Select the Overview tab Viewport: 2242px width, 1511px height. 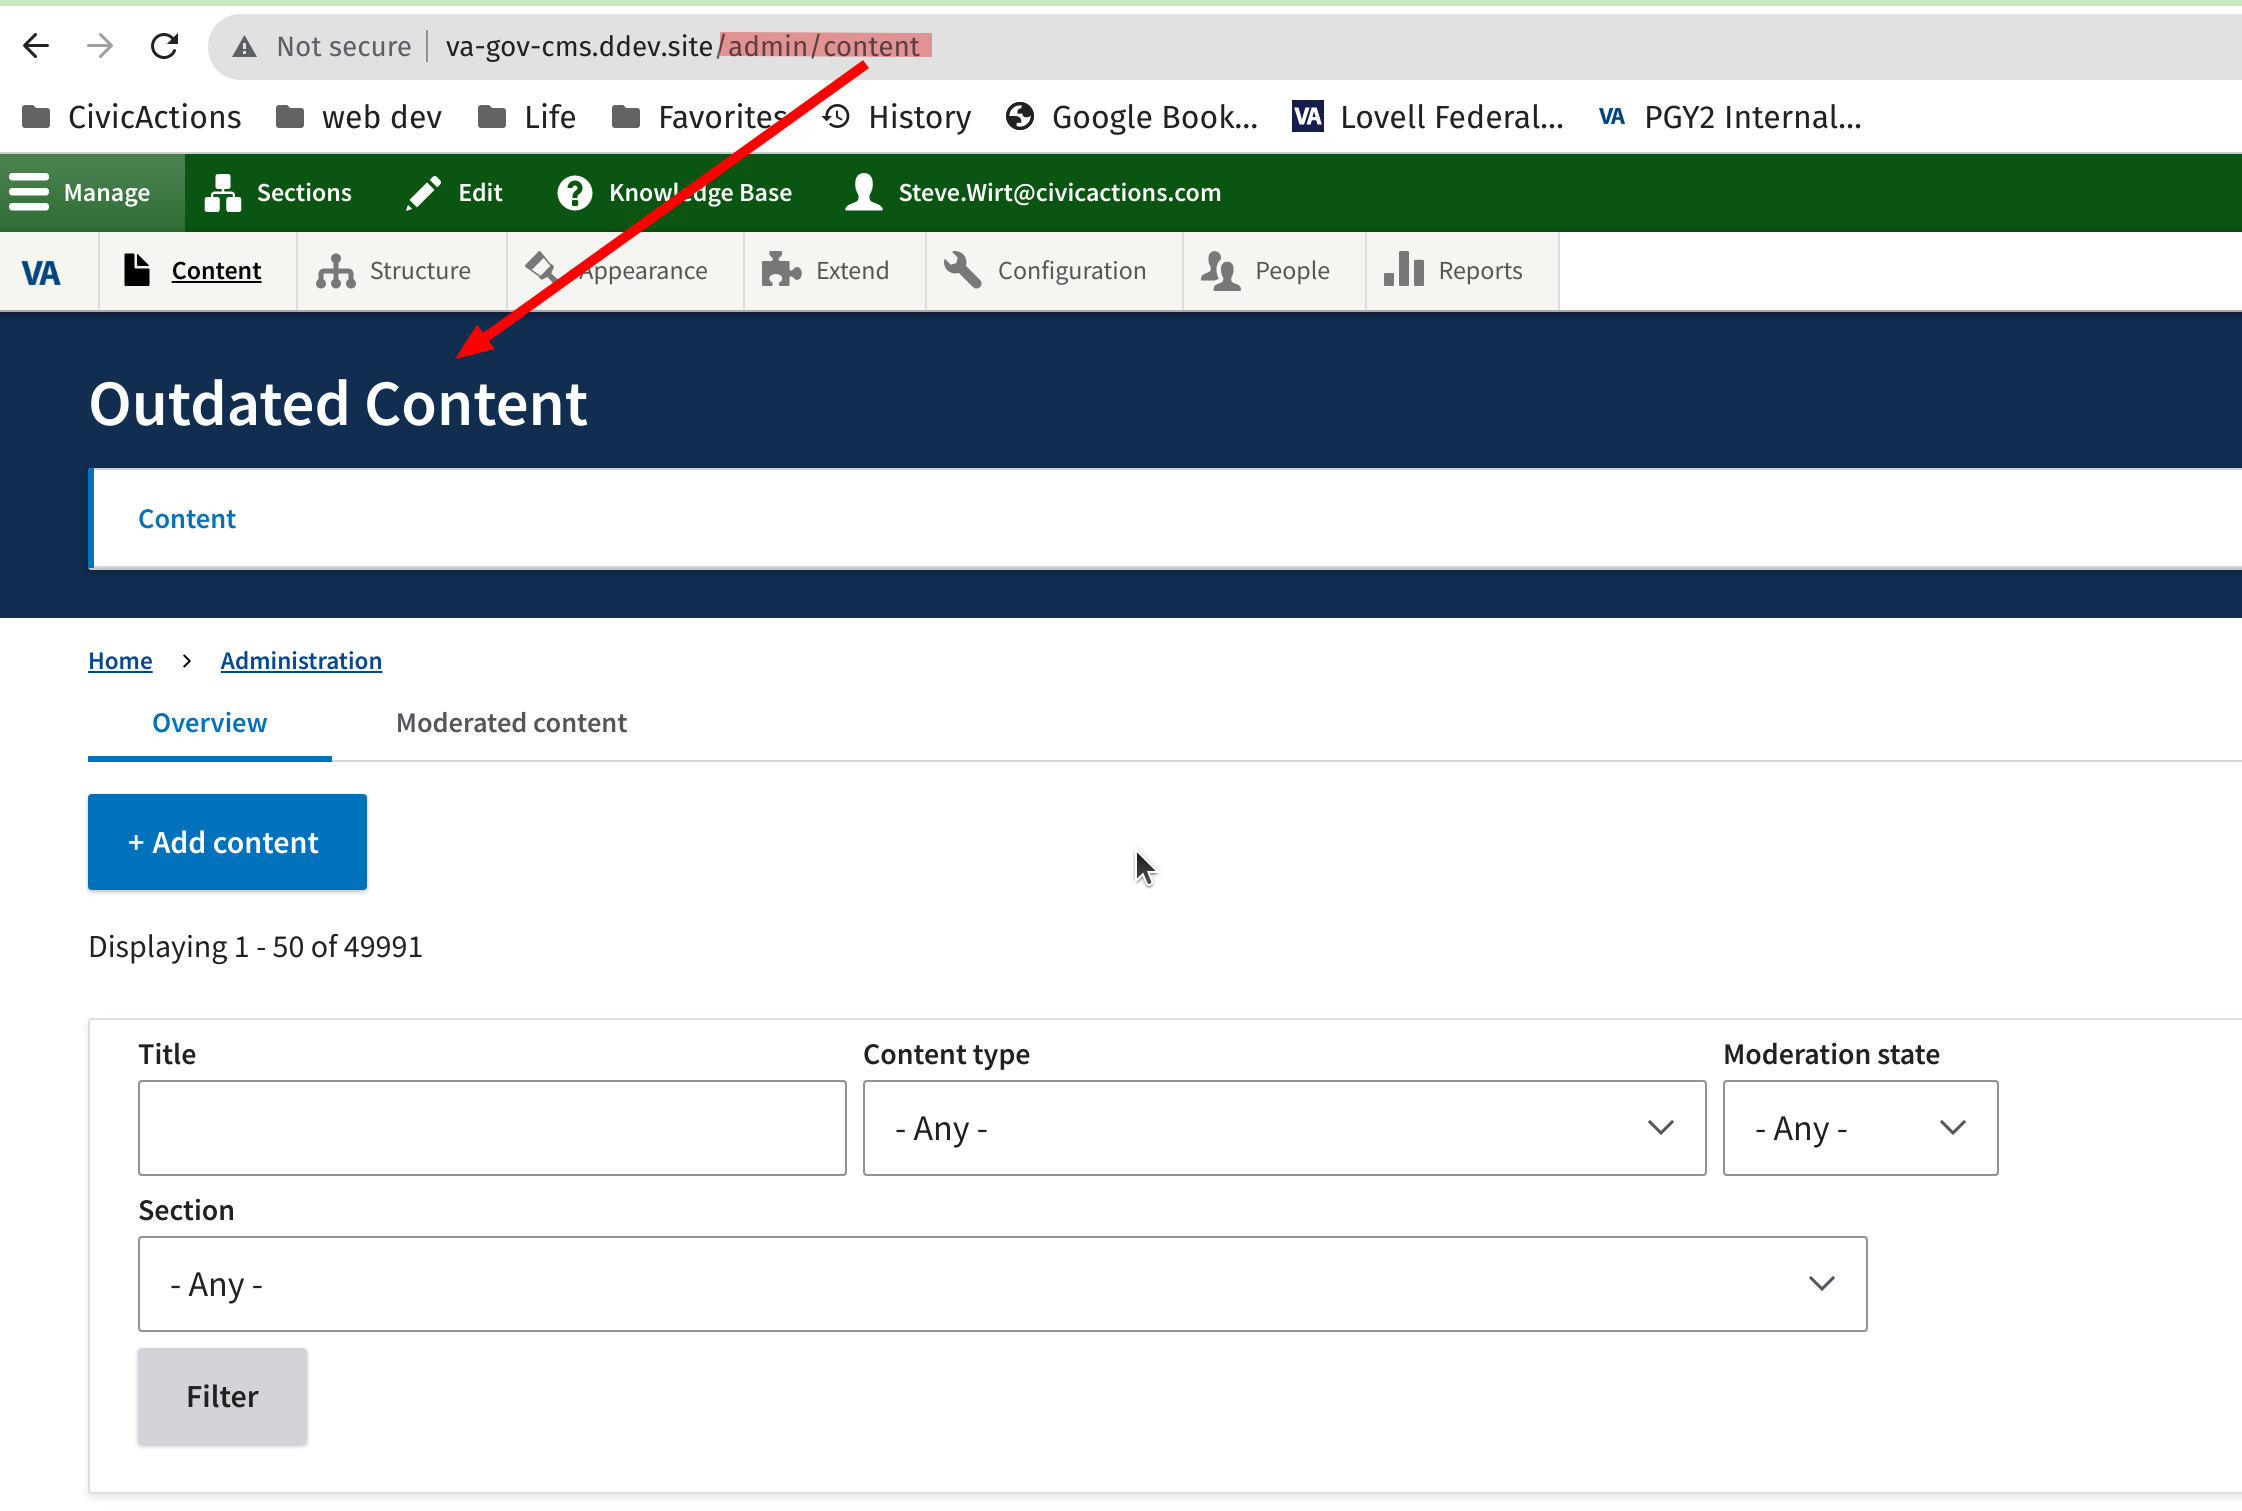click(209, 723)
